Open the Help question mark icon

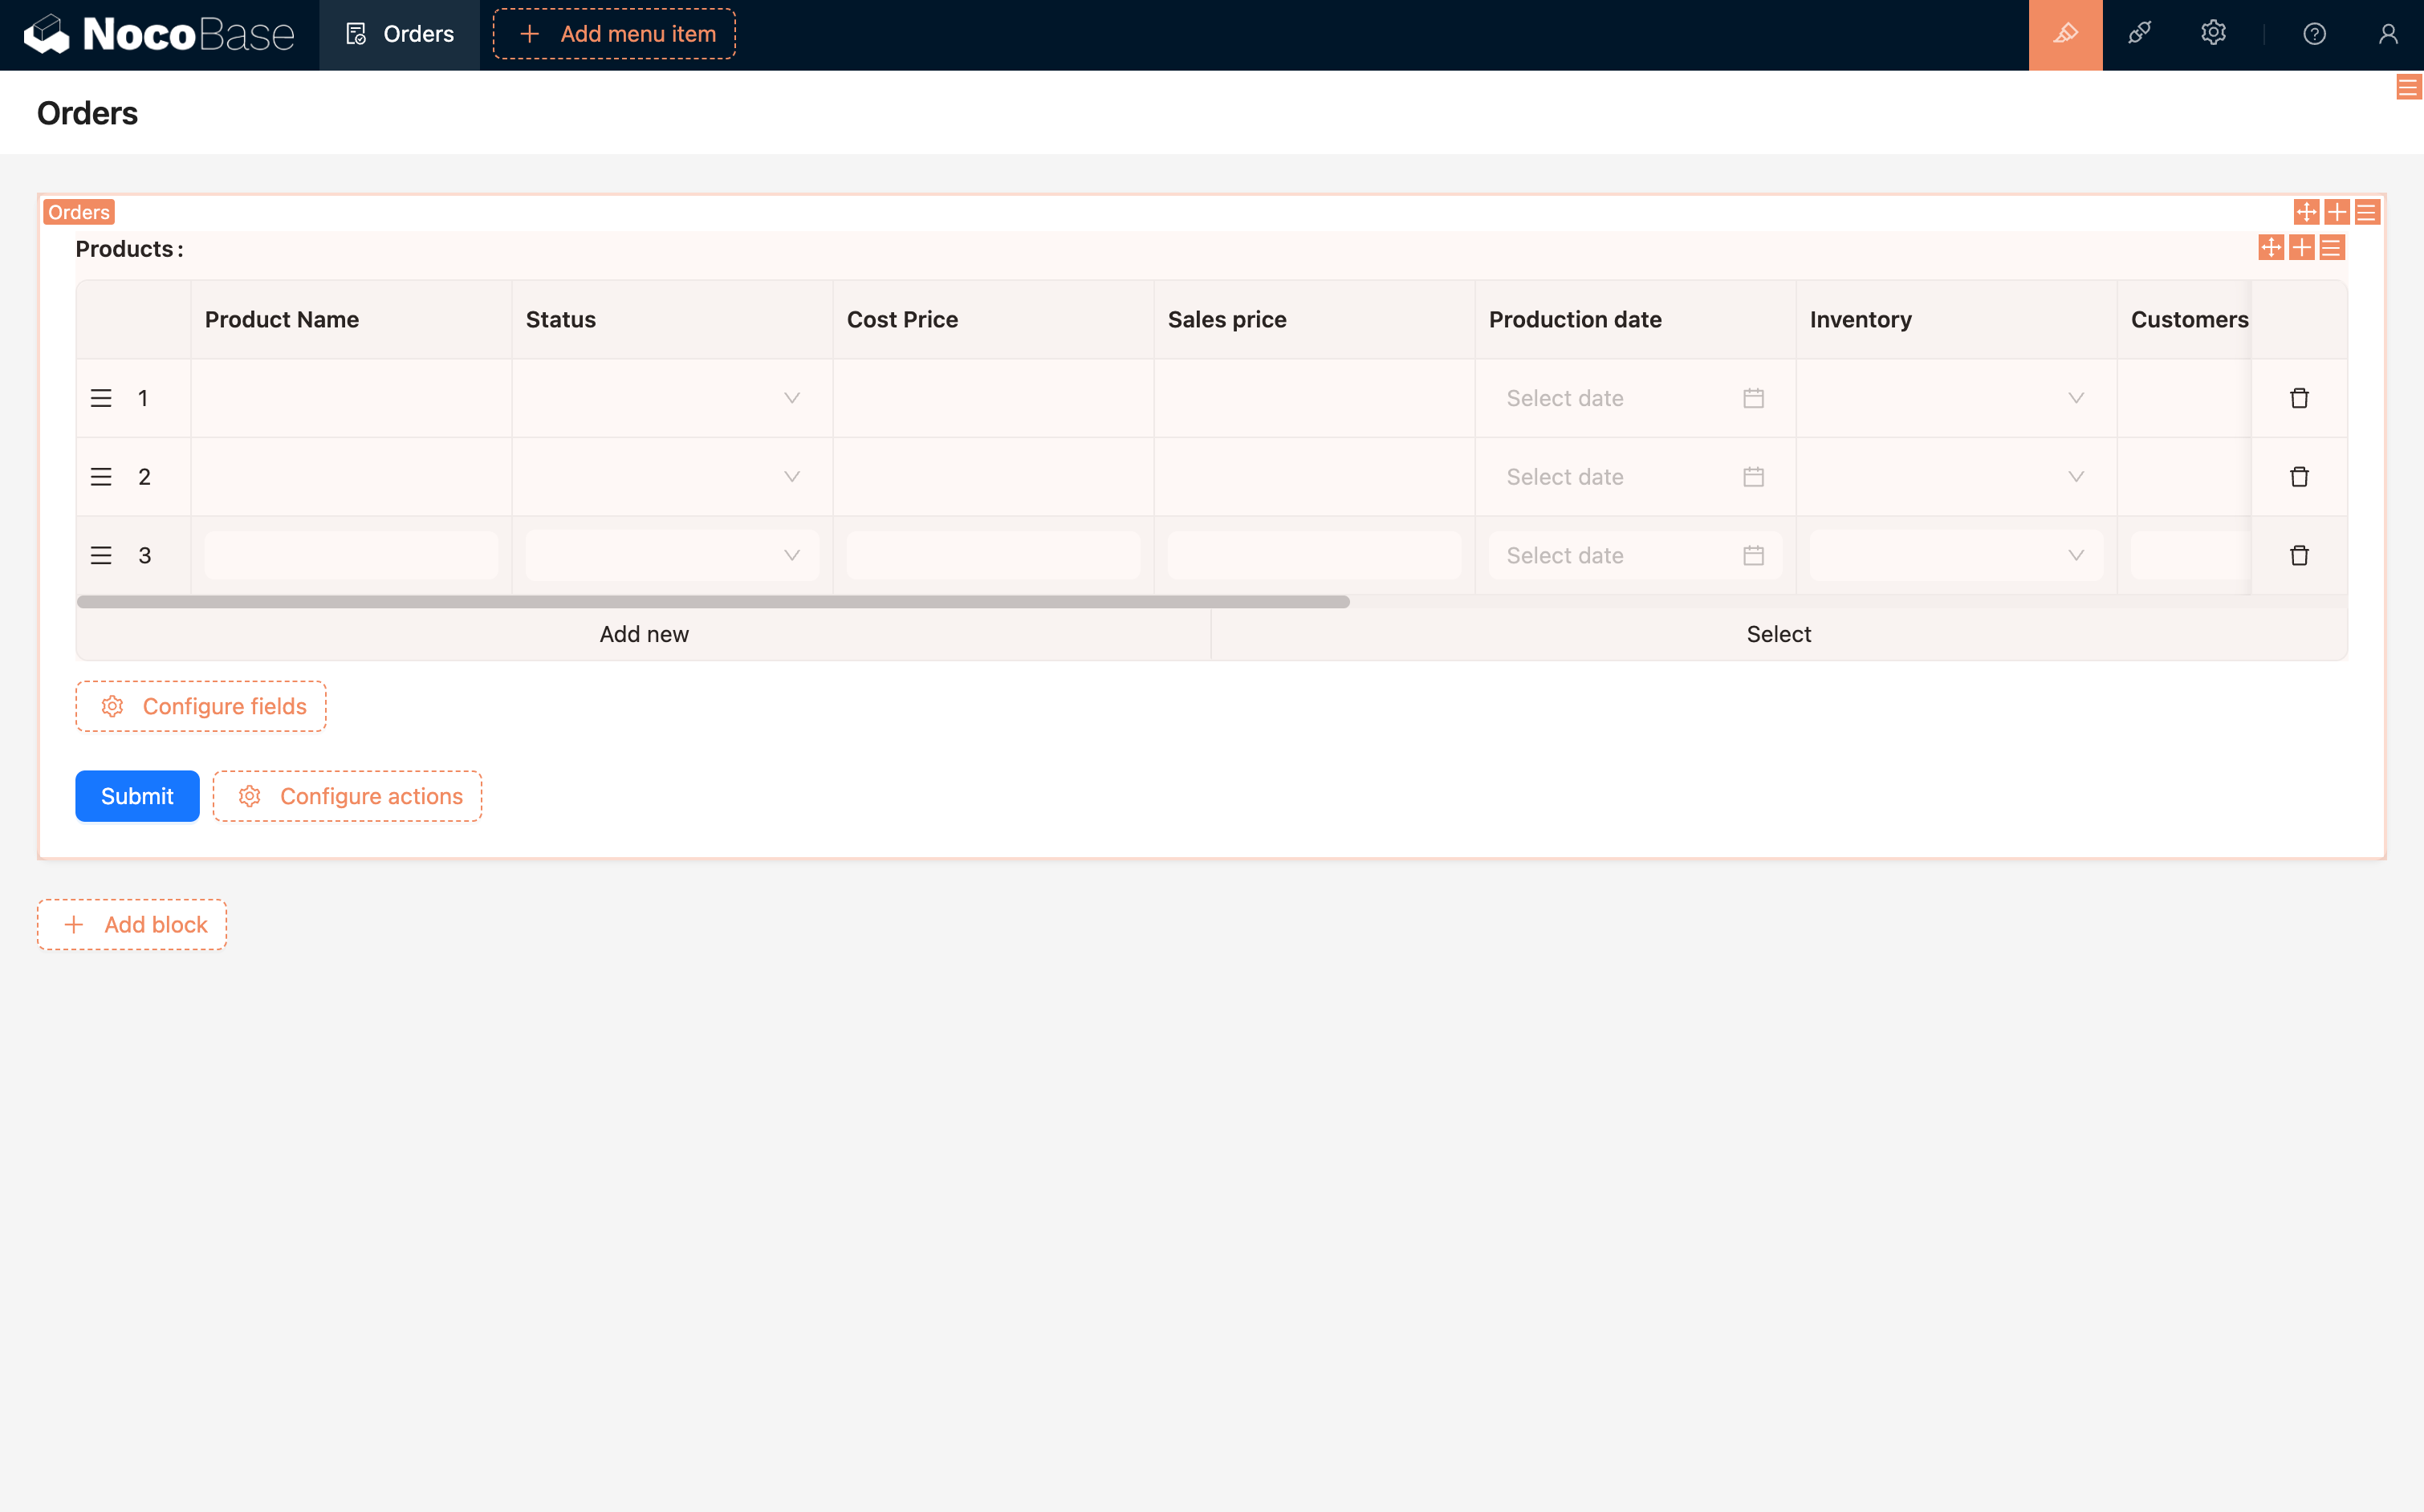click(2314, 34)
